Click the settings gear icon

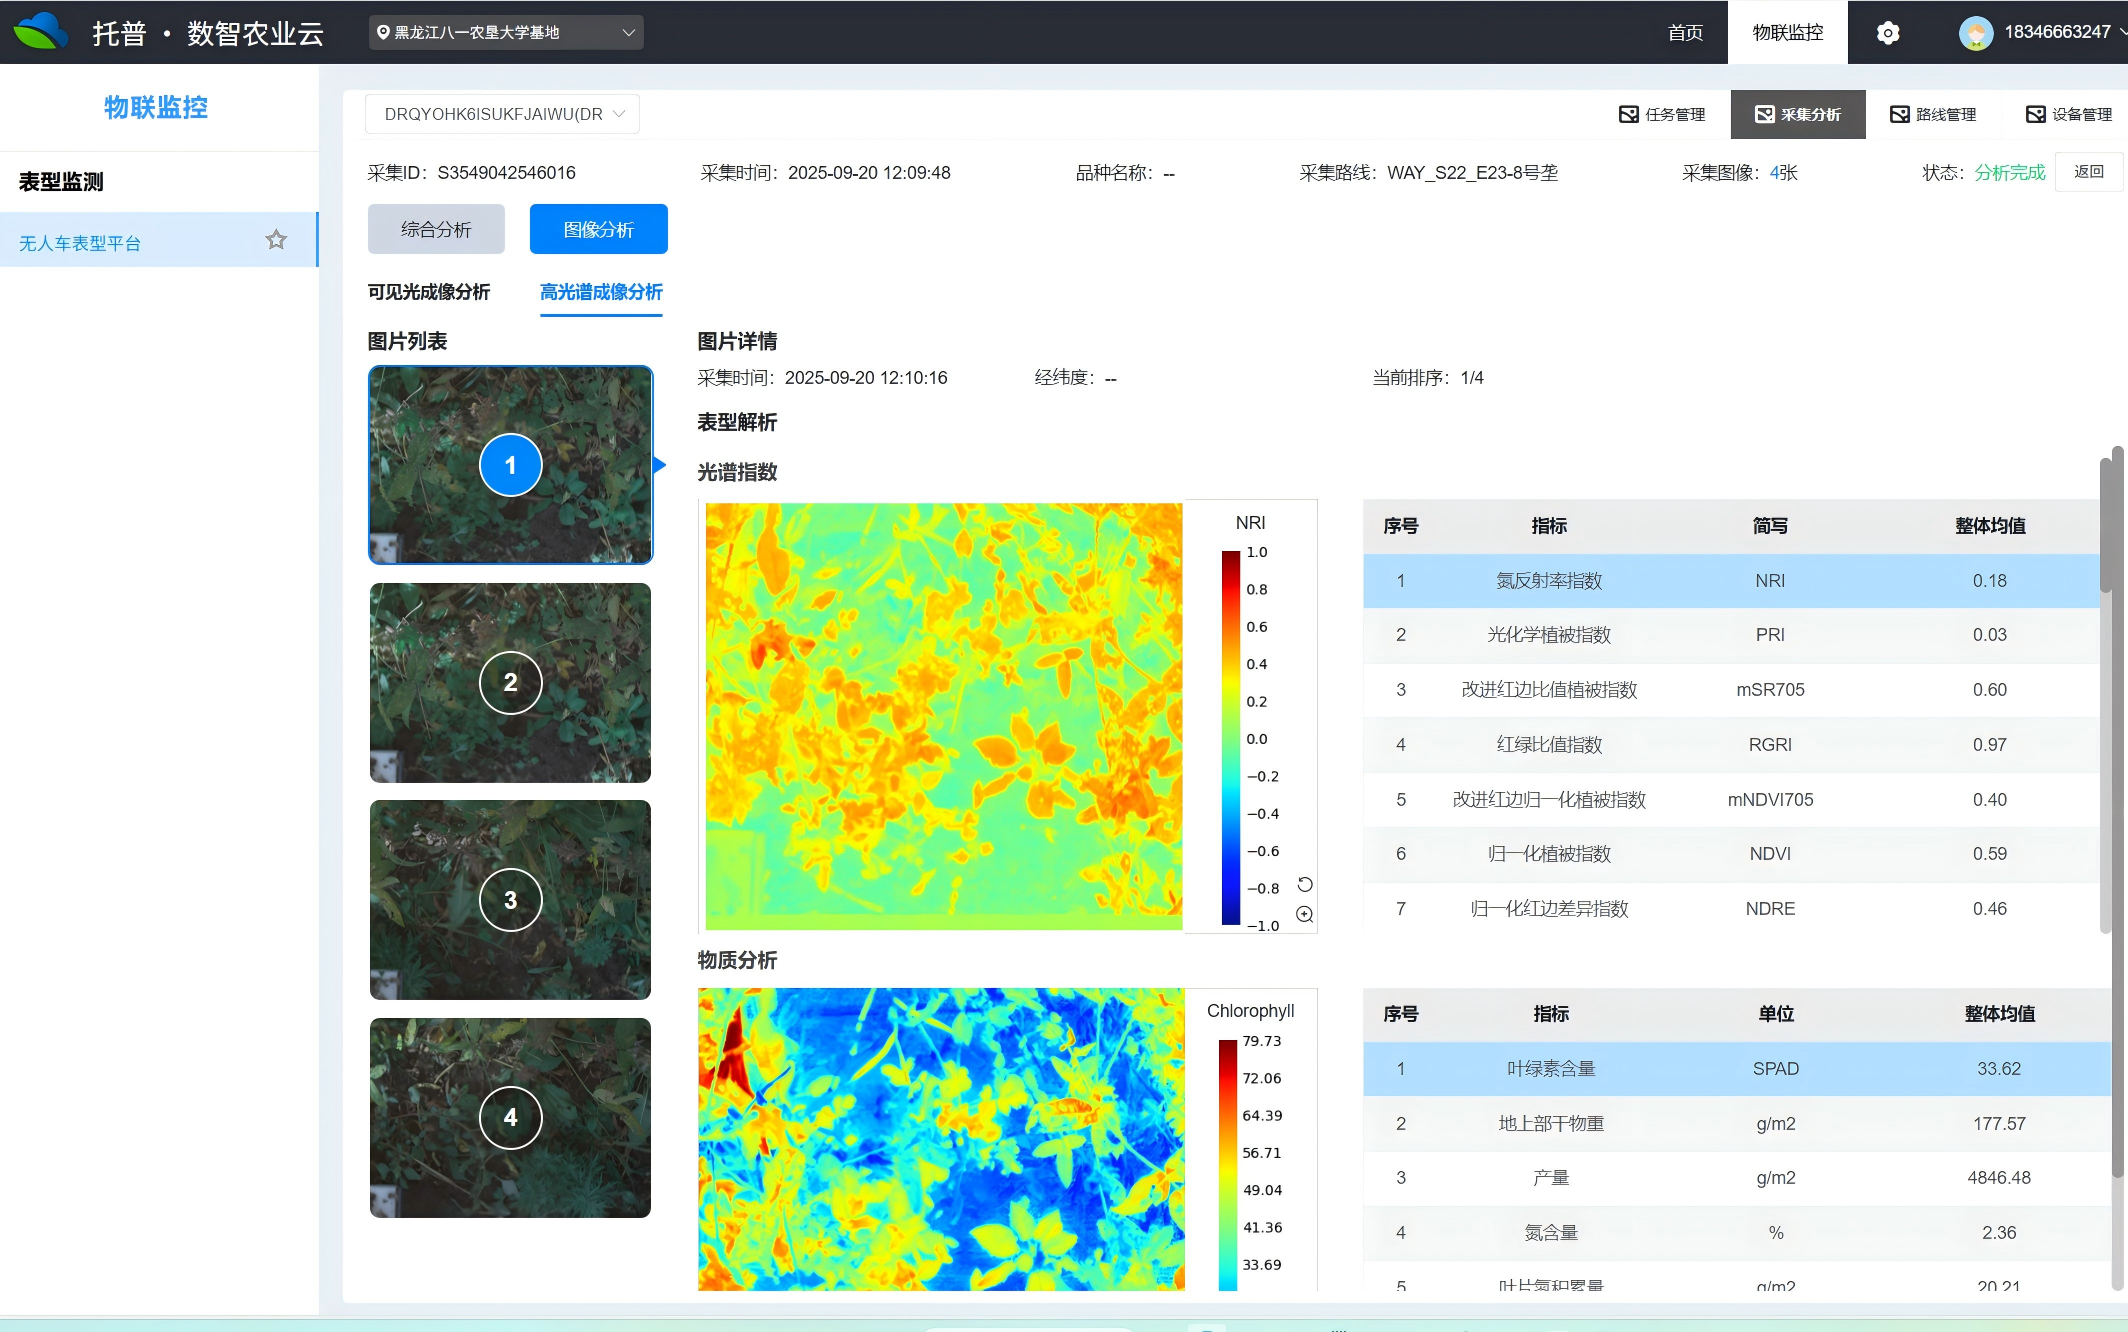1887,33
